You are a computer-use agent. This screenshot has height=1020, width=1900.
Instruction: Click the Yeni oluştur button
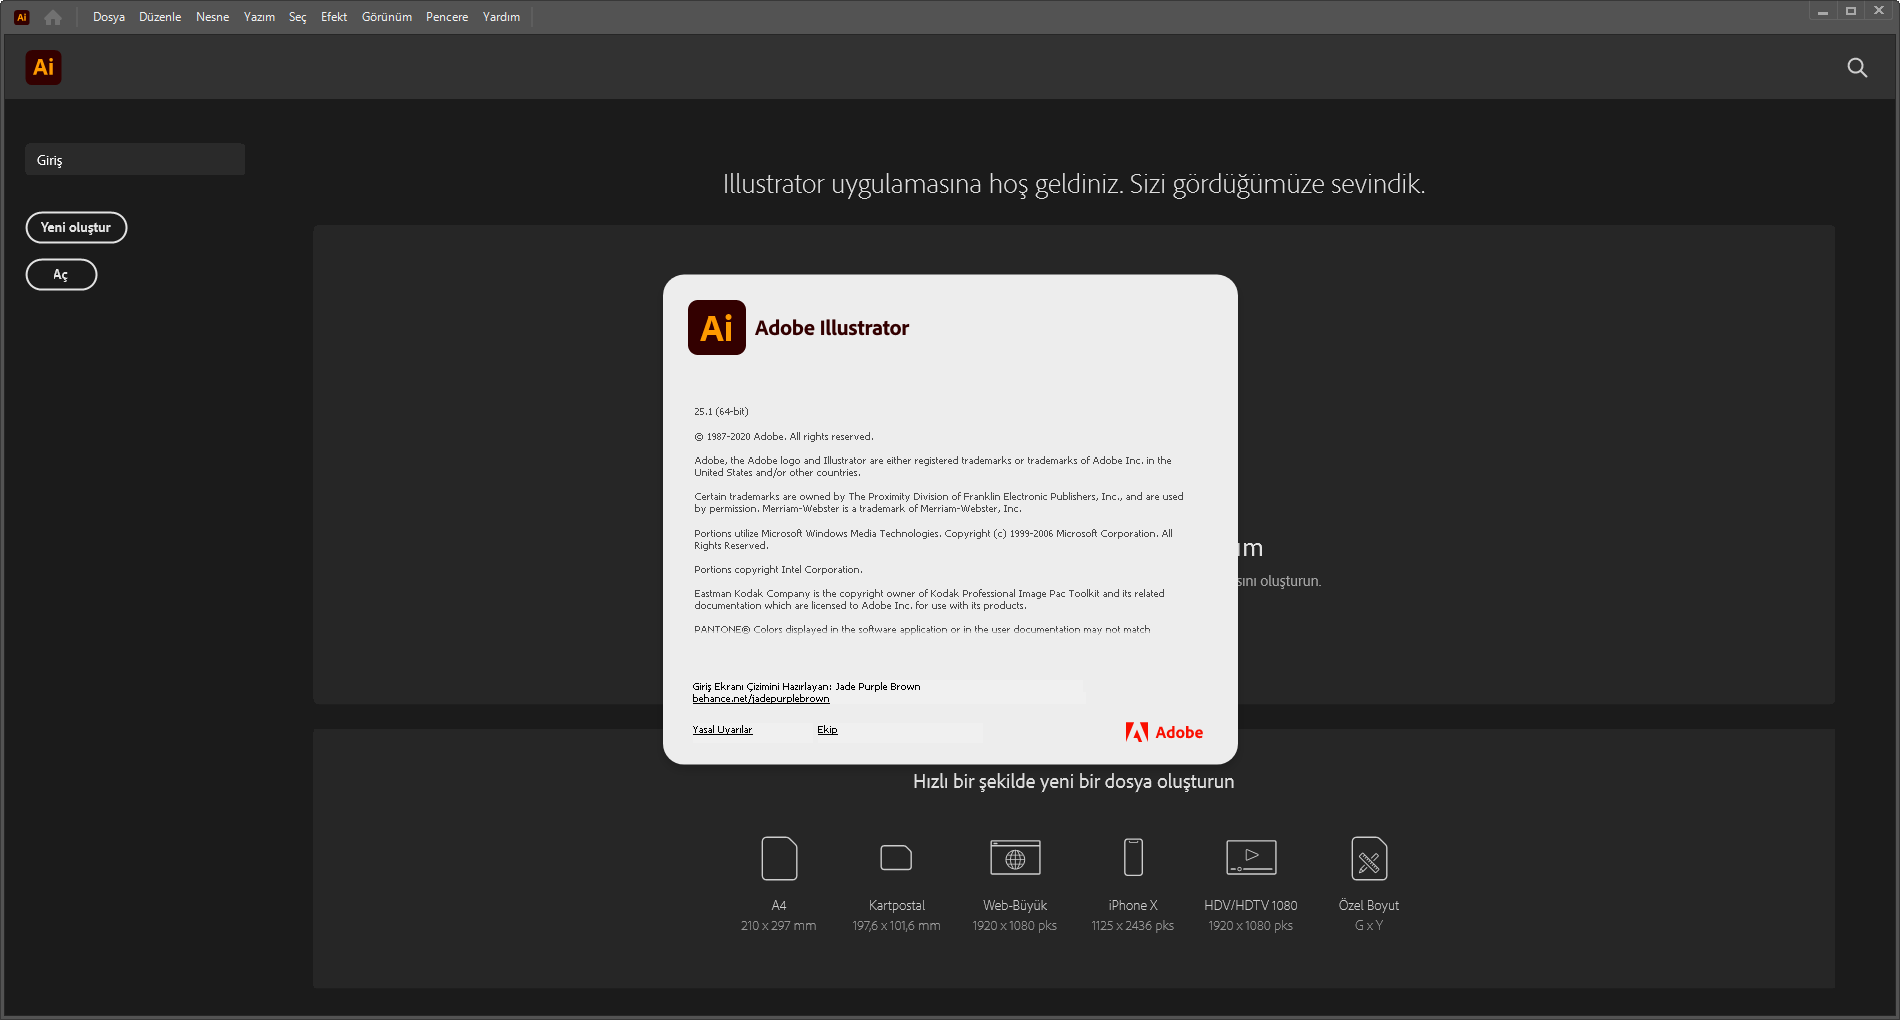coord(76,227)
